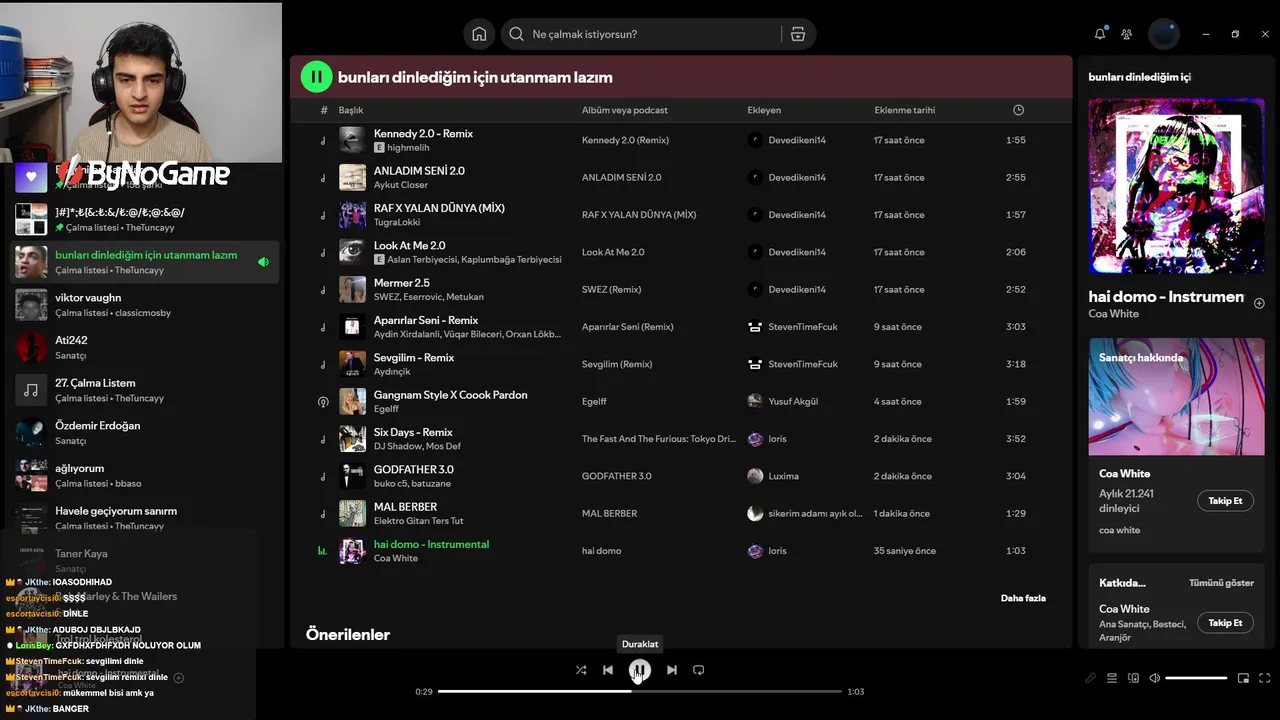This screenshot has height=720, width=1280.
Task: Open artist Aykut Closer link
Action: (x=401, y=185)
